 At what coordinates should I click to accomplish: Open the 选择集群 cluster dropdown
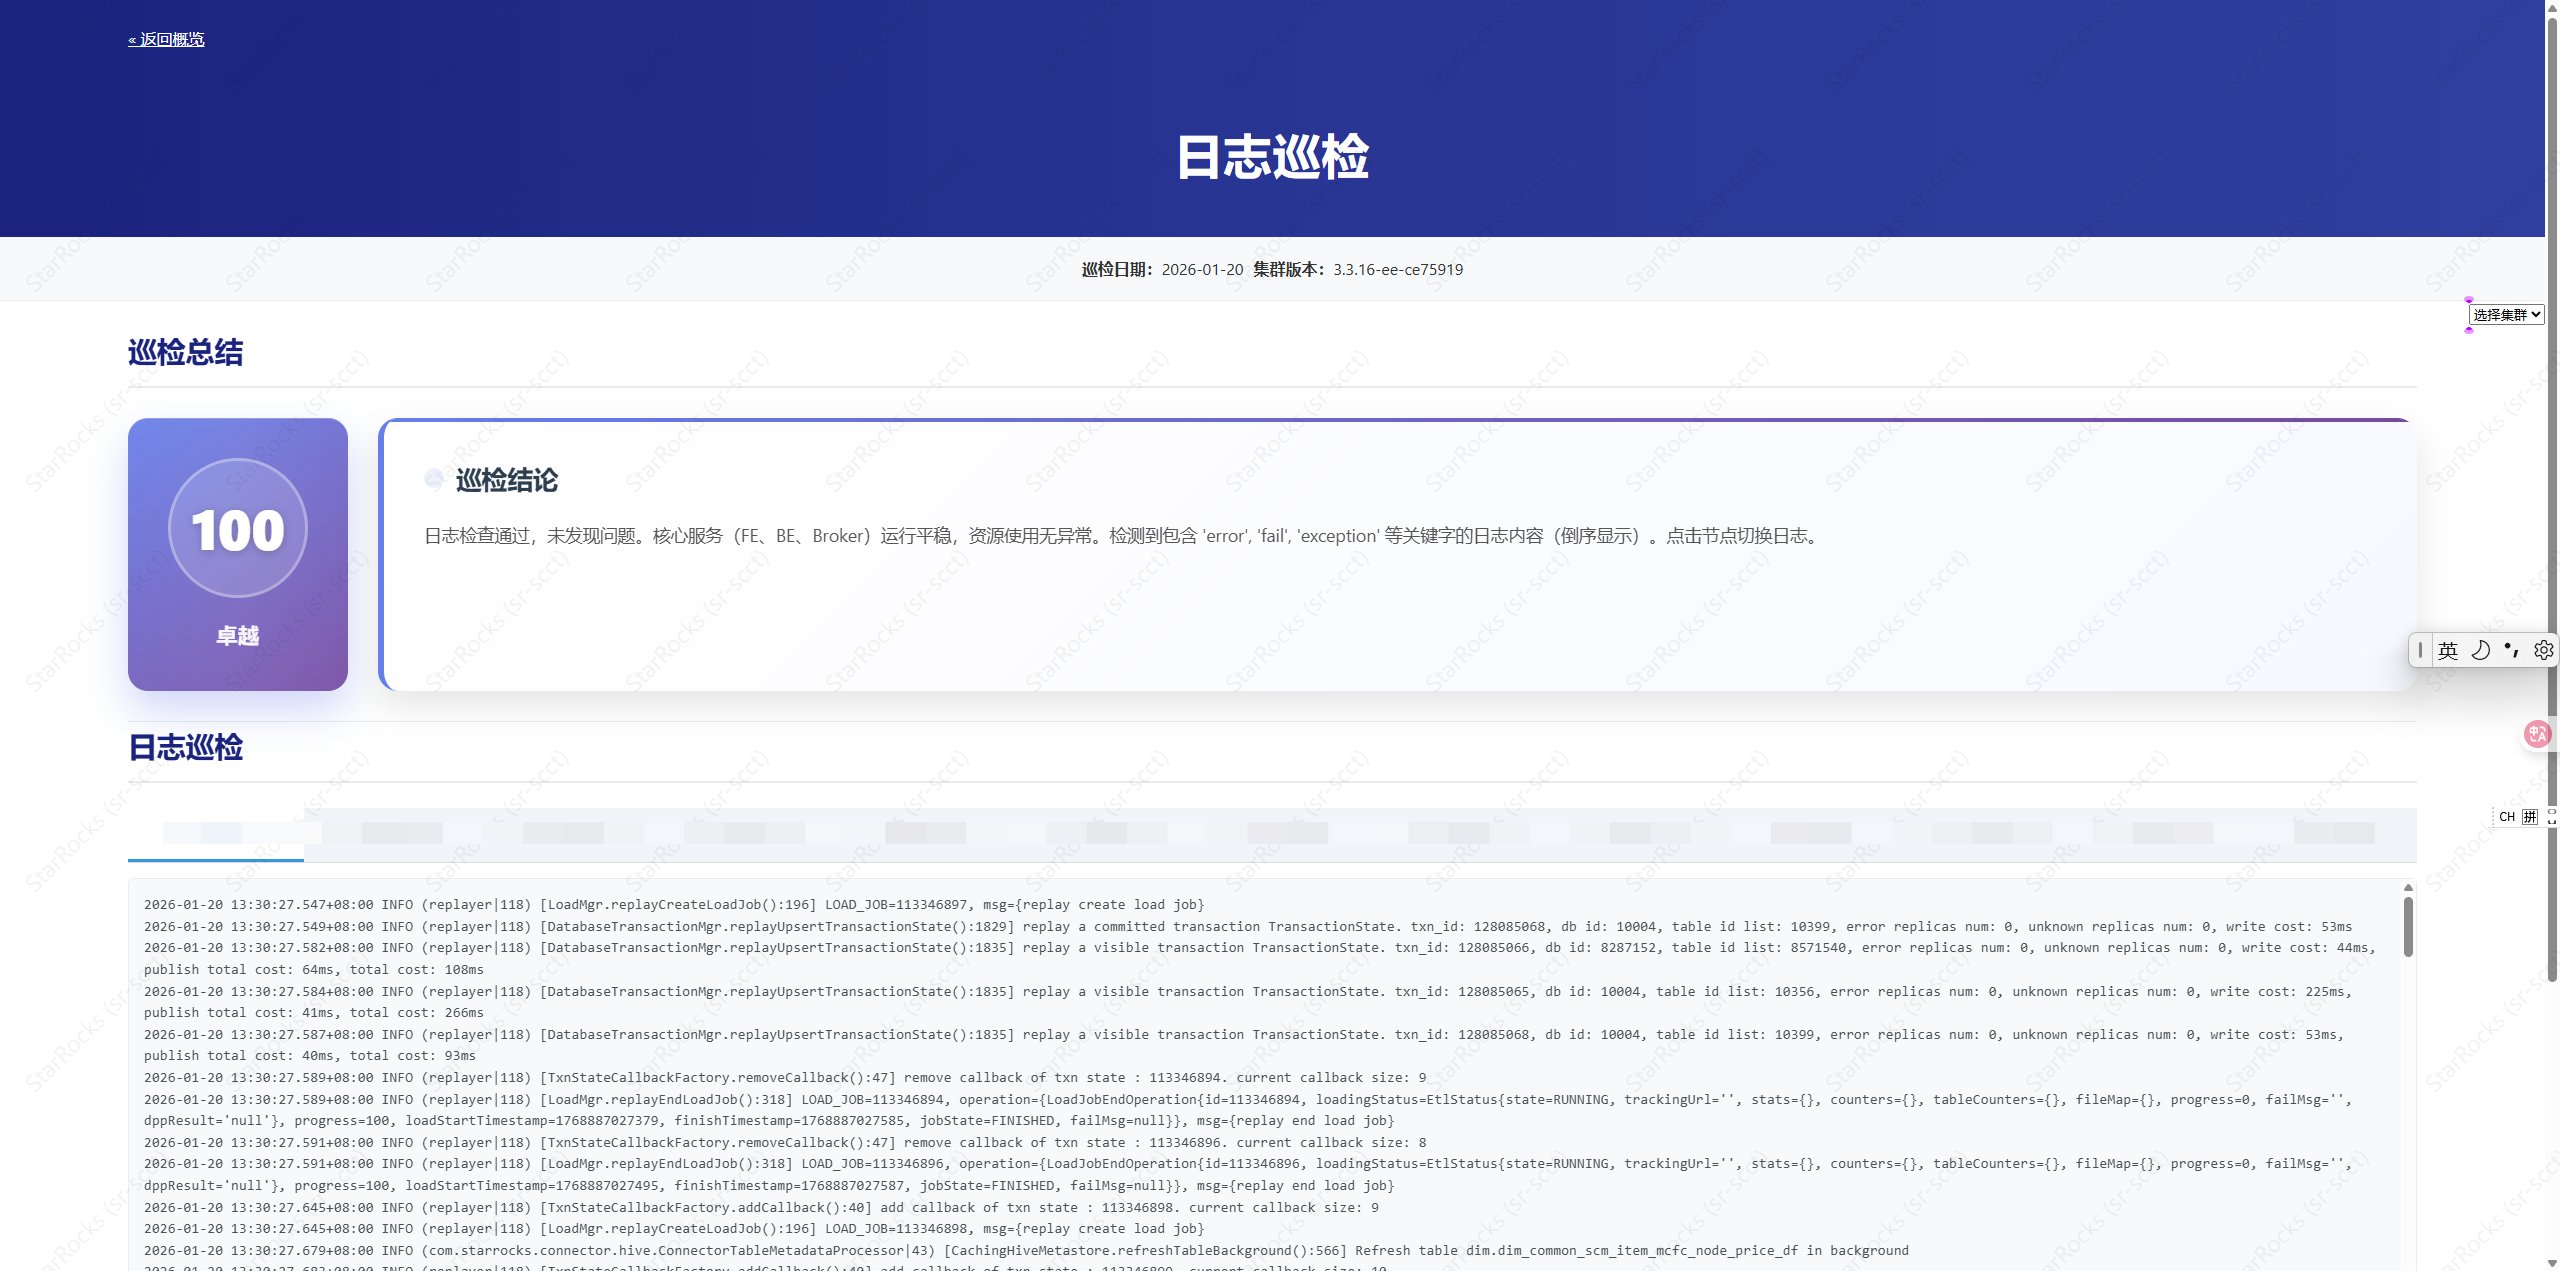tap(2505, 314)
